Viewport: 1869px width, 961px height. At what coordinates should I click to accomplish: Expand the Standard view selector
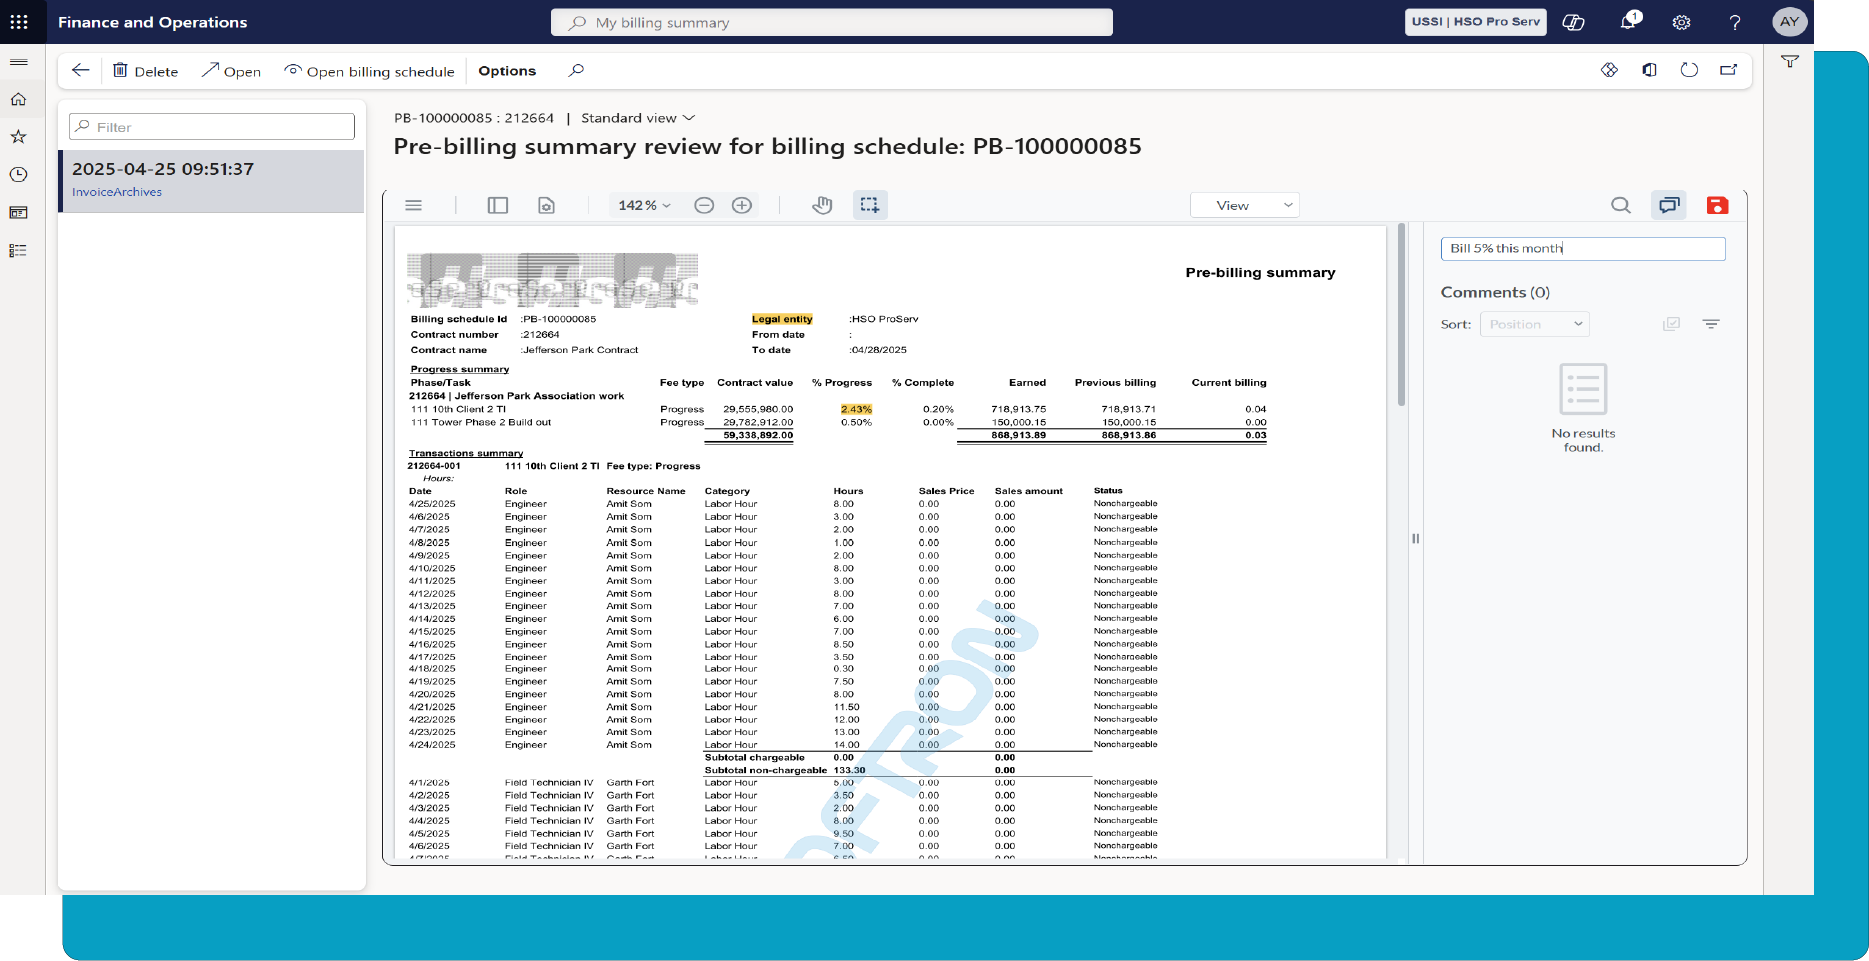pyautogui.click(x=637, y=118)
